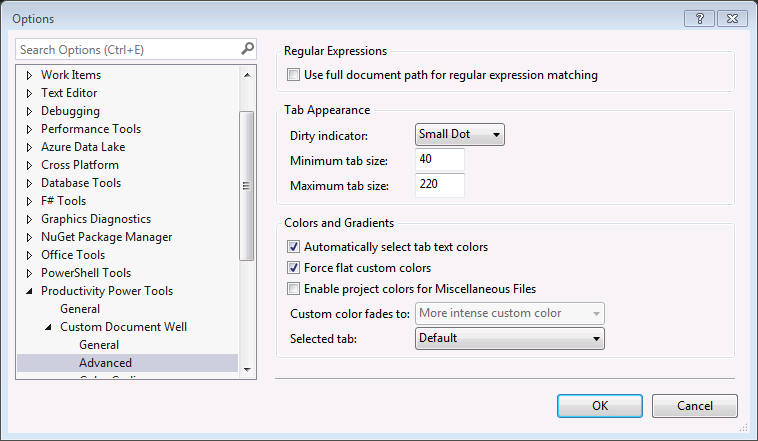The image size is (758, 441).
Task: Click the search magnifier icon
Action: pyautogui.click(x=247, y=48)
